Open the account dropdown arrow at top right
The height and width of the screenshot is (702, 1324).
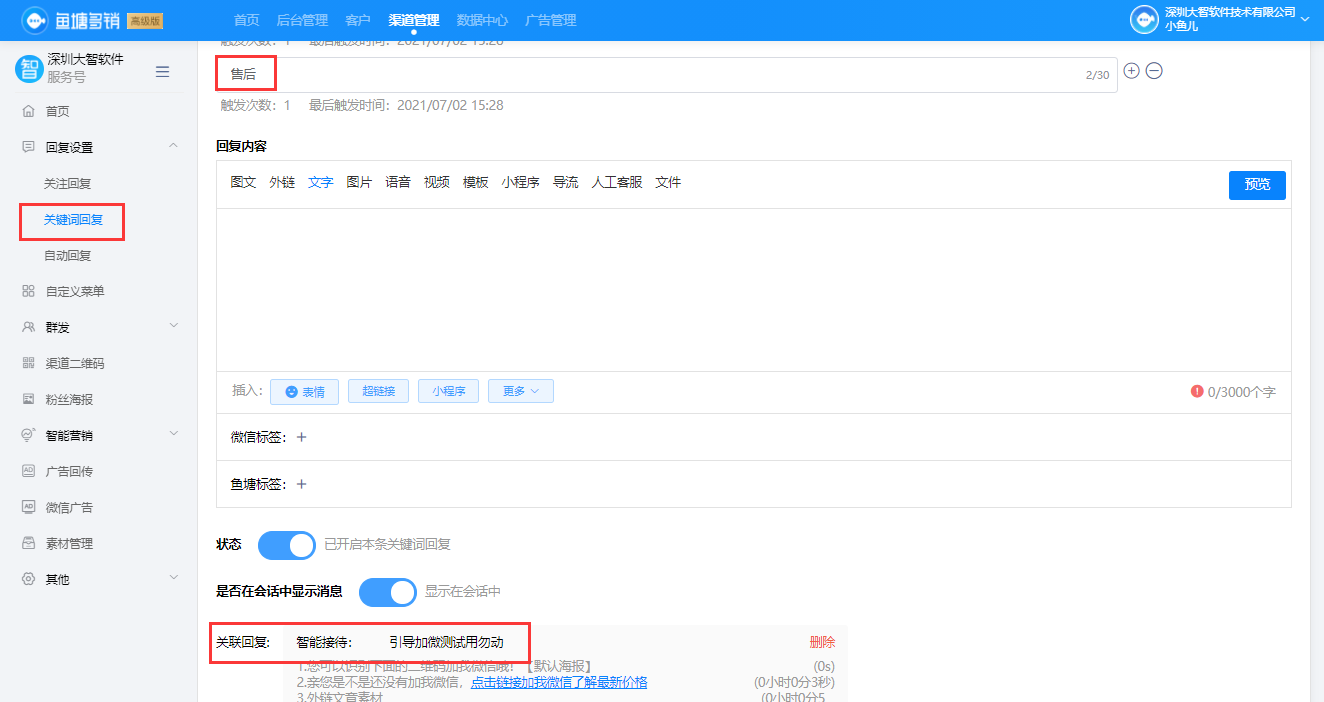[x=1304, y=20]
